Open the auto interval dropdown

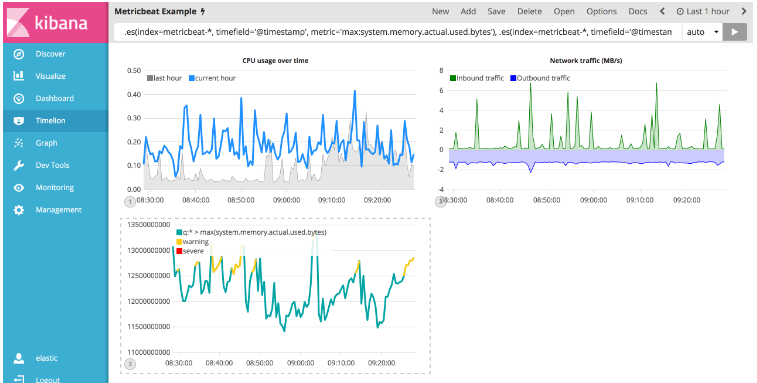[702, 32]
